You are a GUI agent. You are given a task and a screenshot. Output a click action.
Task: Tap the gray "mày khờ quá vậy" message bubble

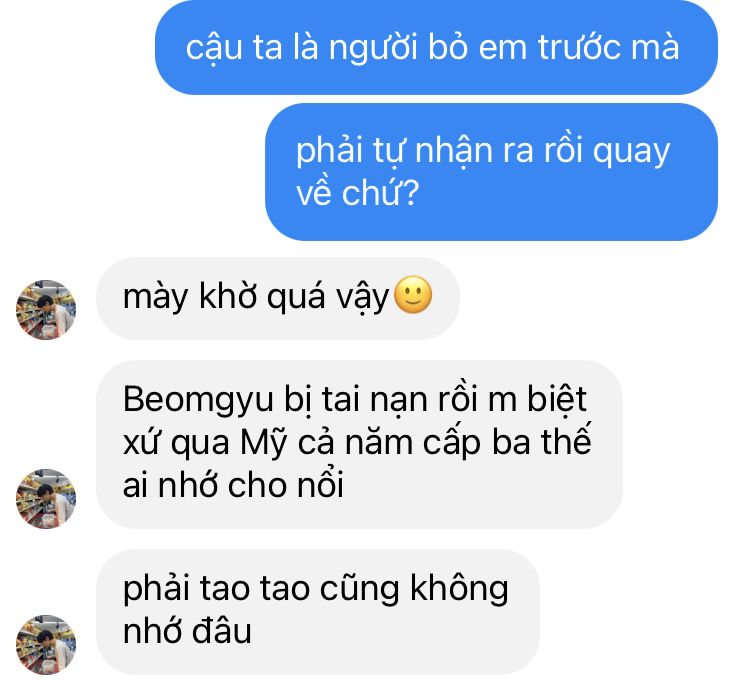click(278, 298)
